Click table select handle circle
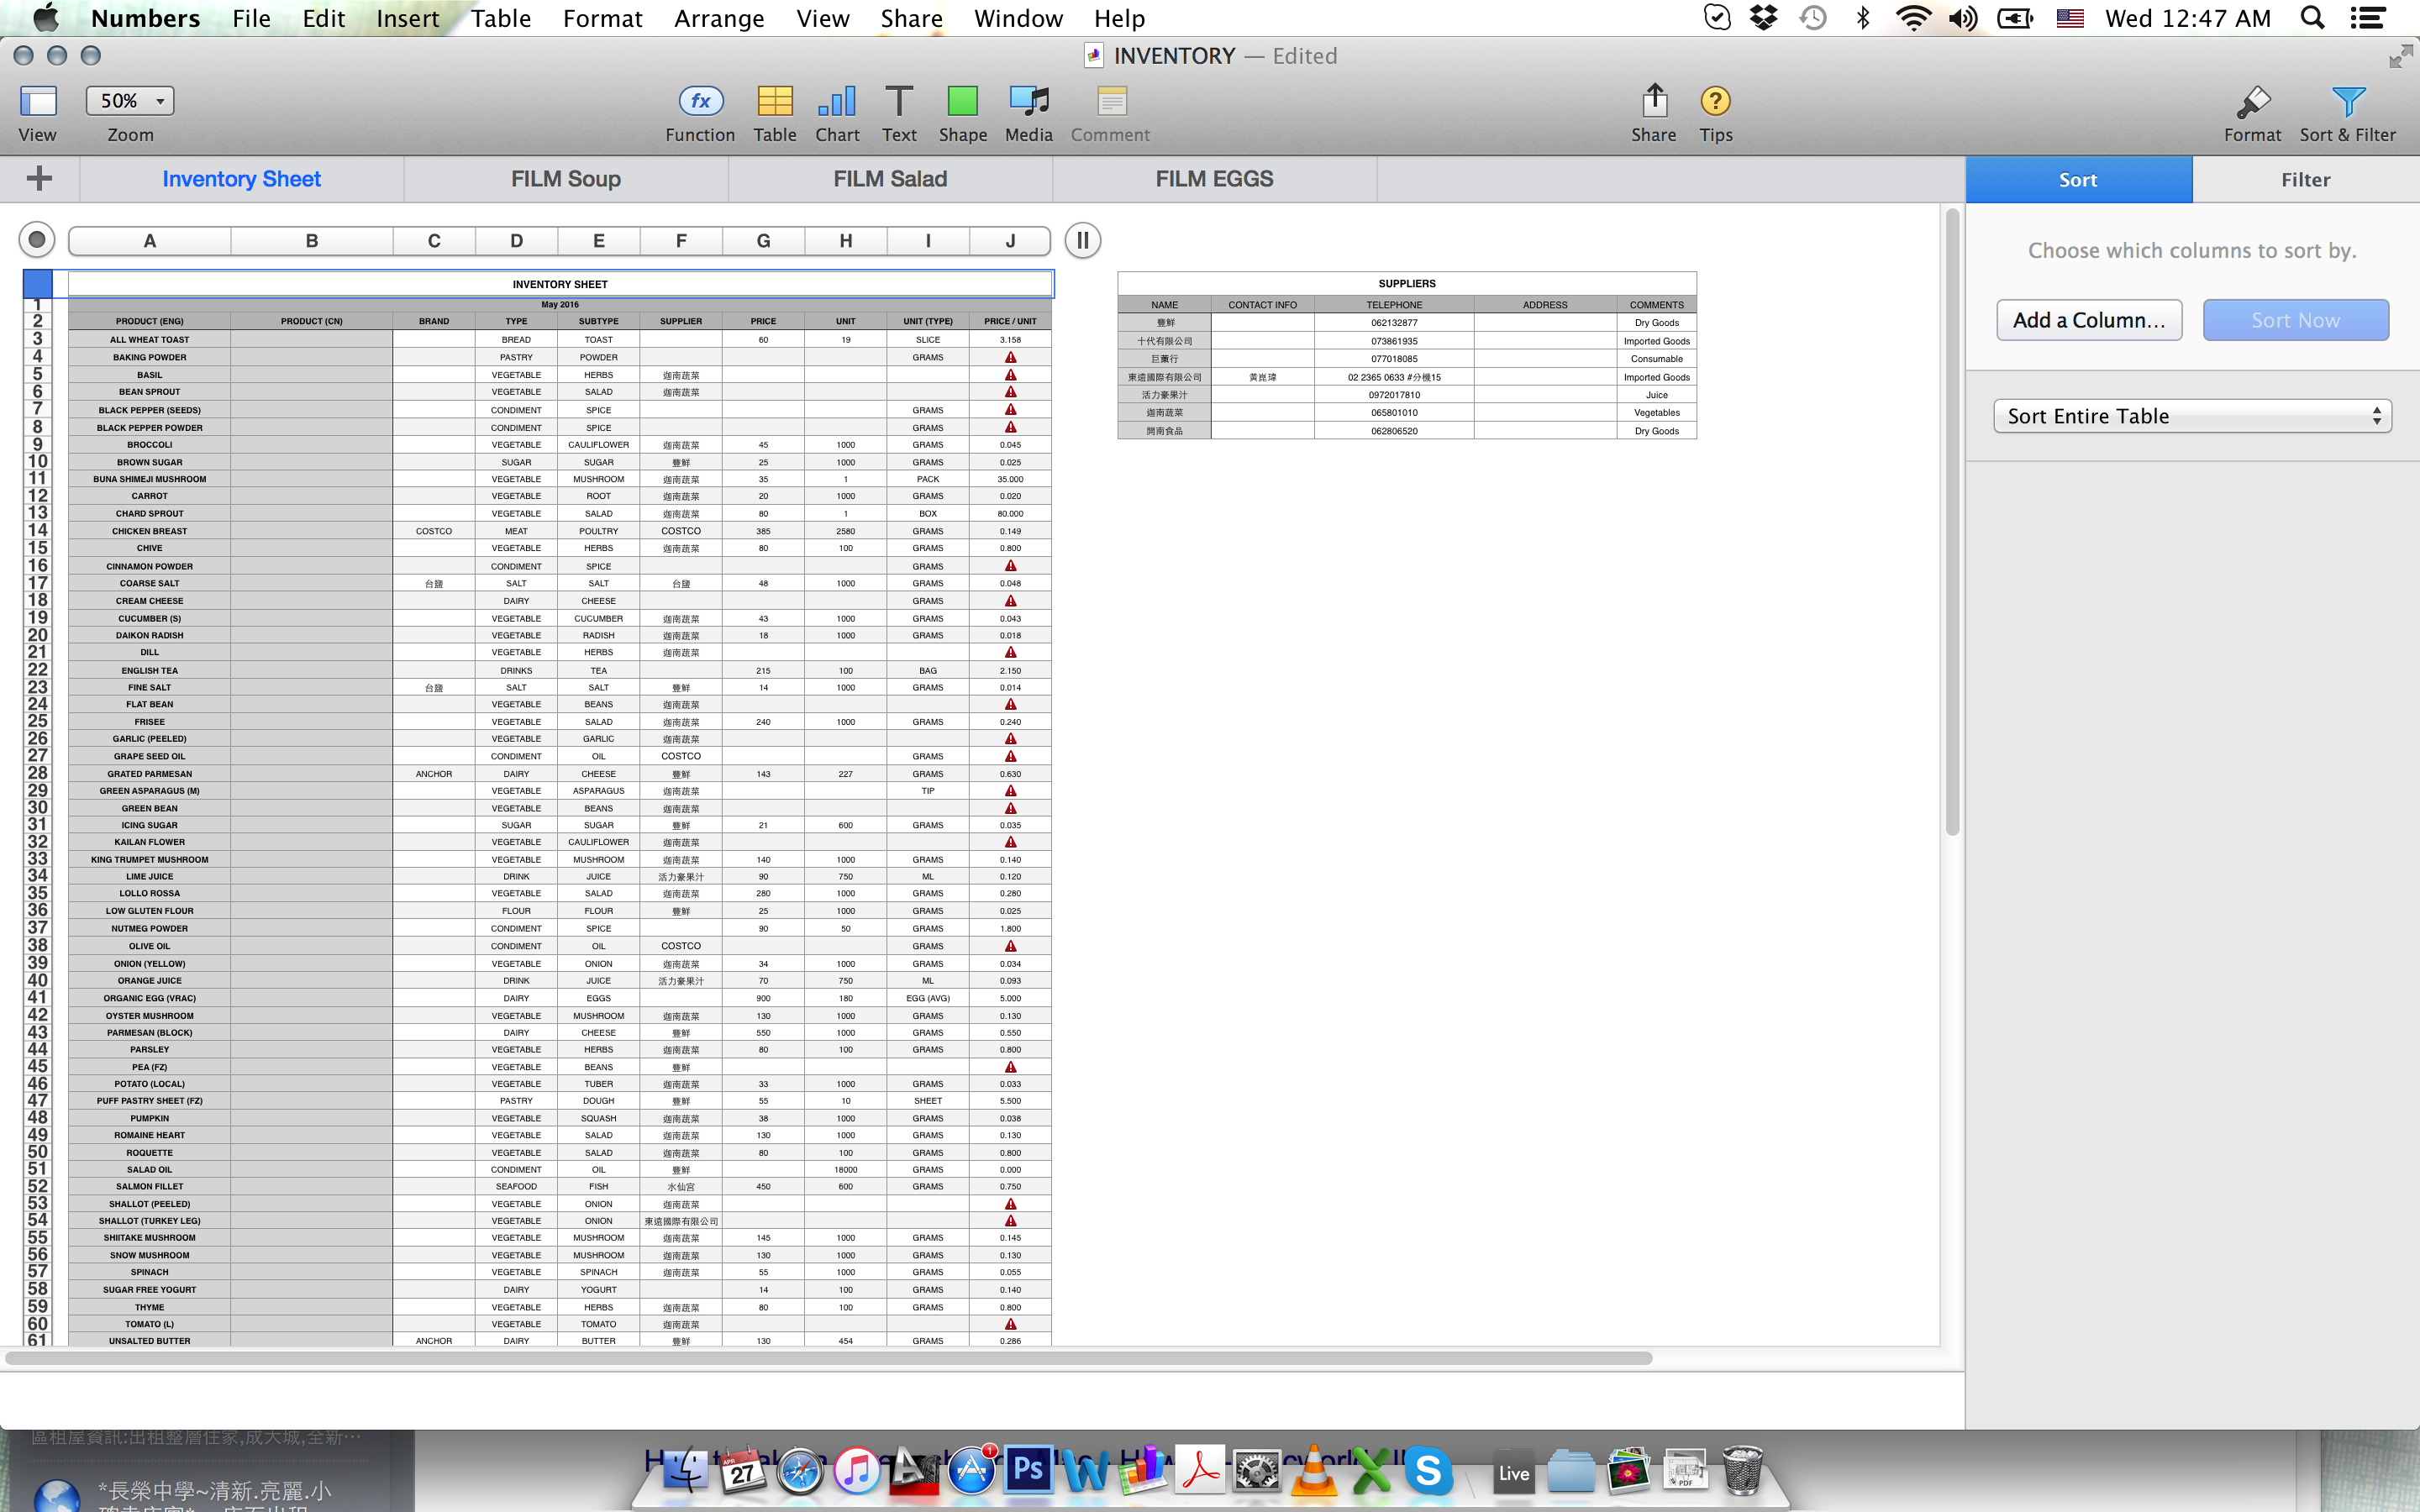2420x1512 pixels. pyautogui.click(x=37, y=240)
